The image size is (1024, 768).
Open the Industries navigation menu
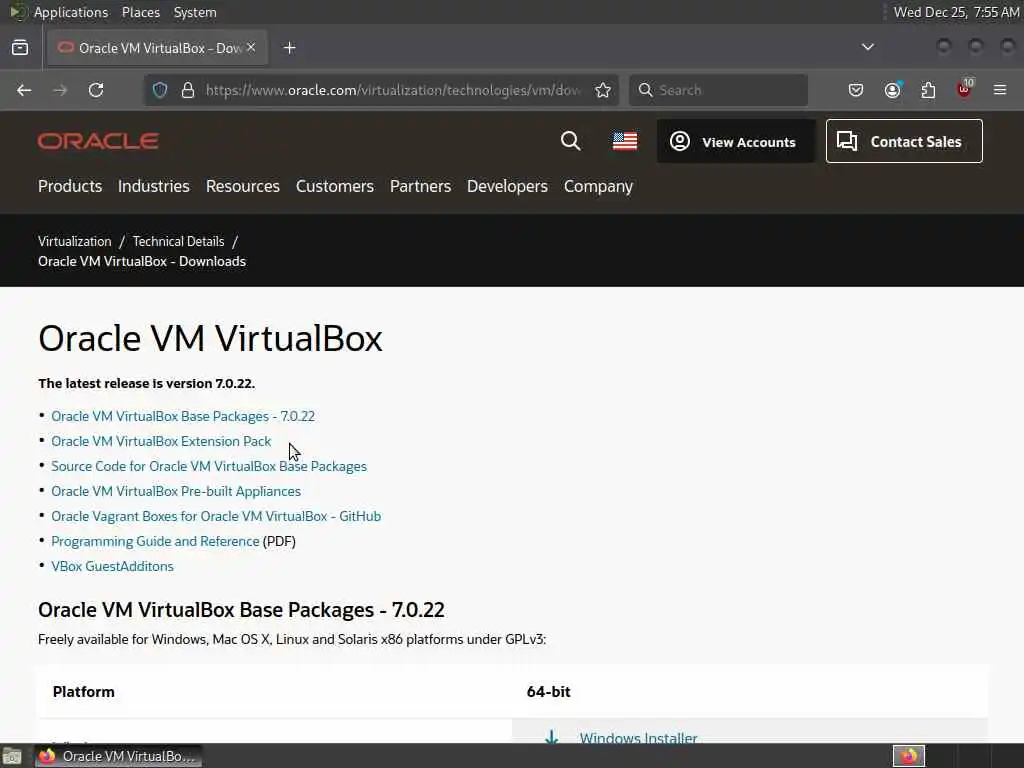pyautogui.click(x=153, y=186)
